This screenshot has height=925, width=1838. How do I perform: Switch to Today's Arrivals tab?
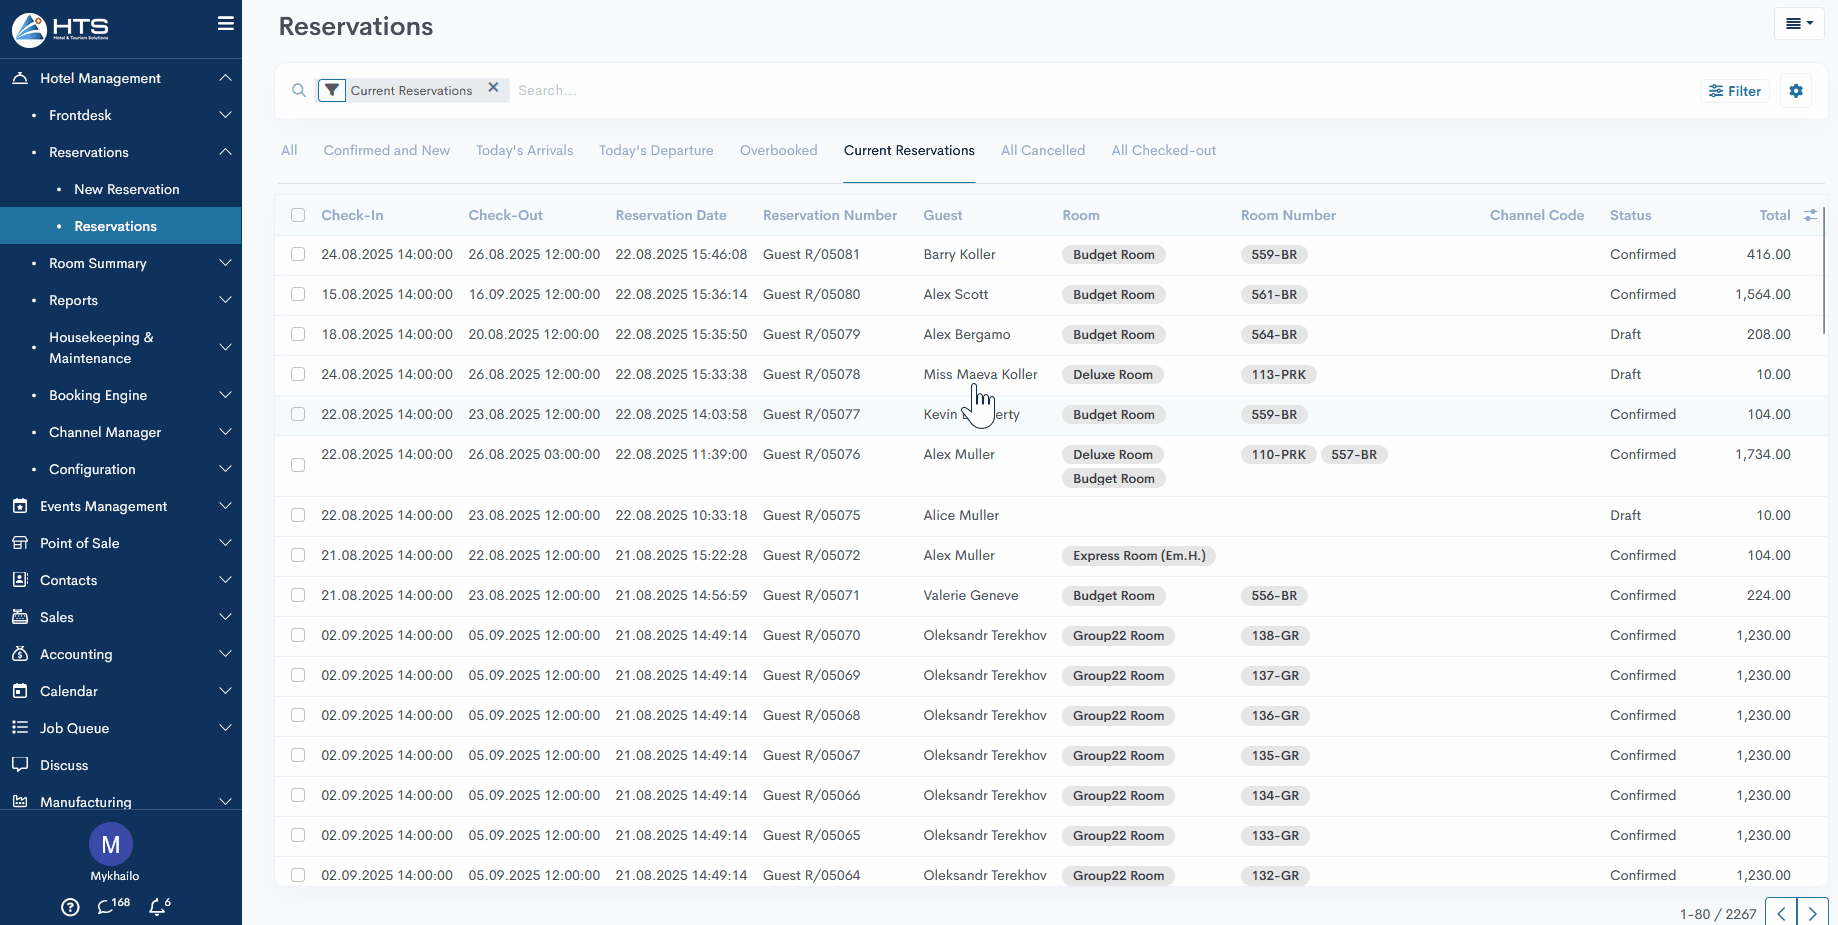click(x=524, y=151)
